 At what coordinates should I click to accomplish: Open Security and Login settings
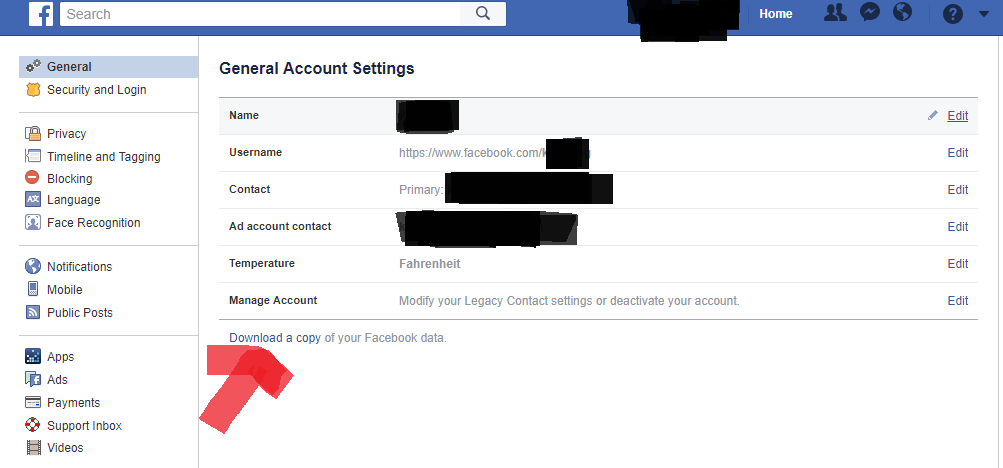(97, 90)
